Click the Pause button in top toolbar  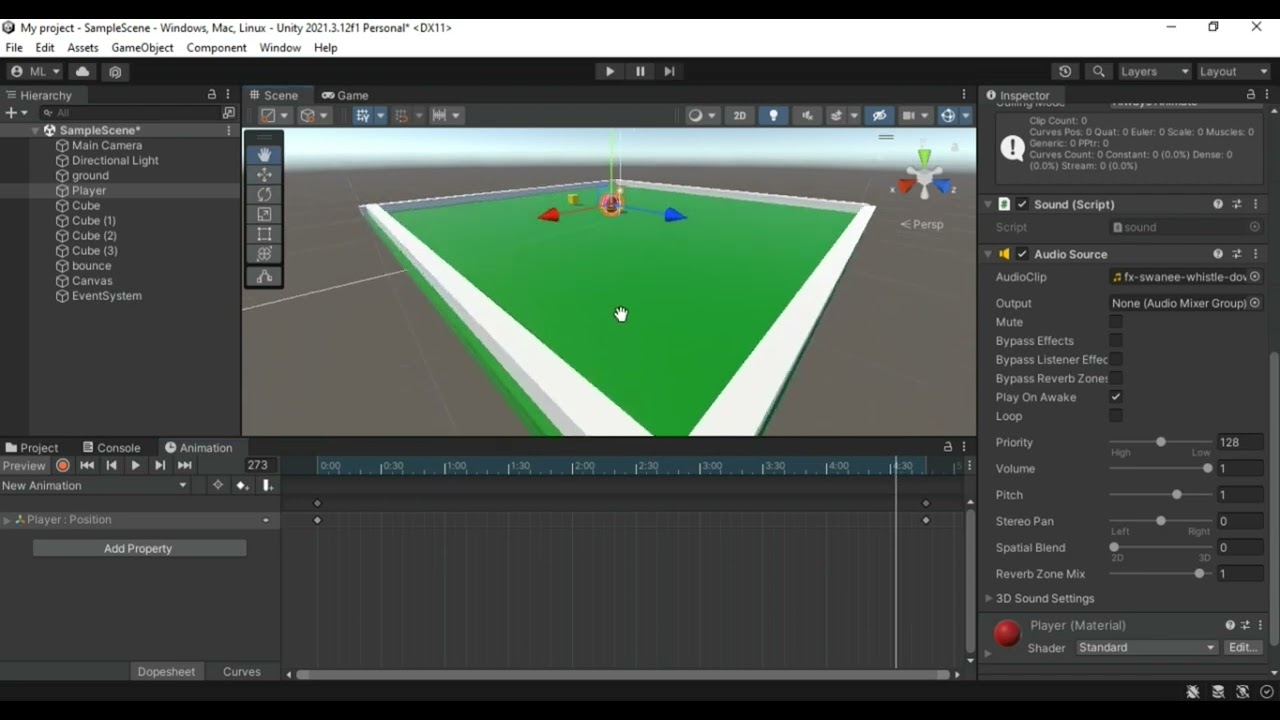click(x=640, y=72)
